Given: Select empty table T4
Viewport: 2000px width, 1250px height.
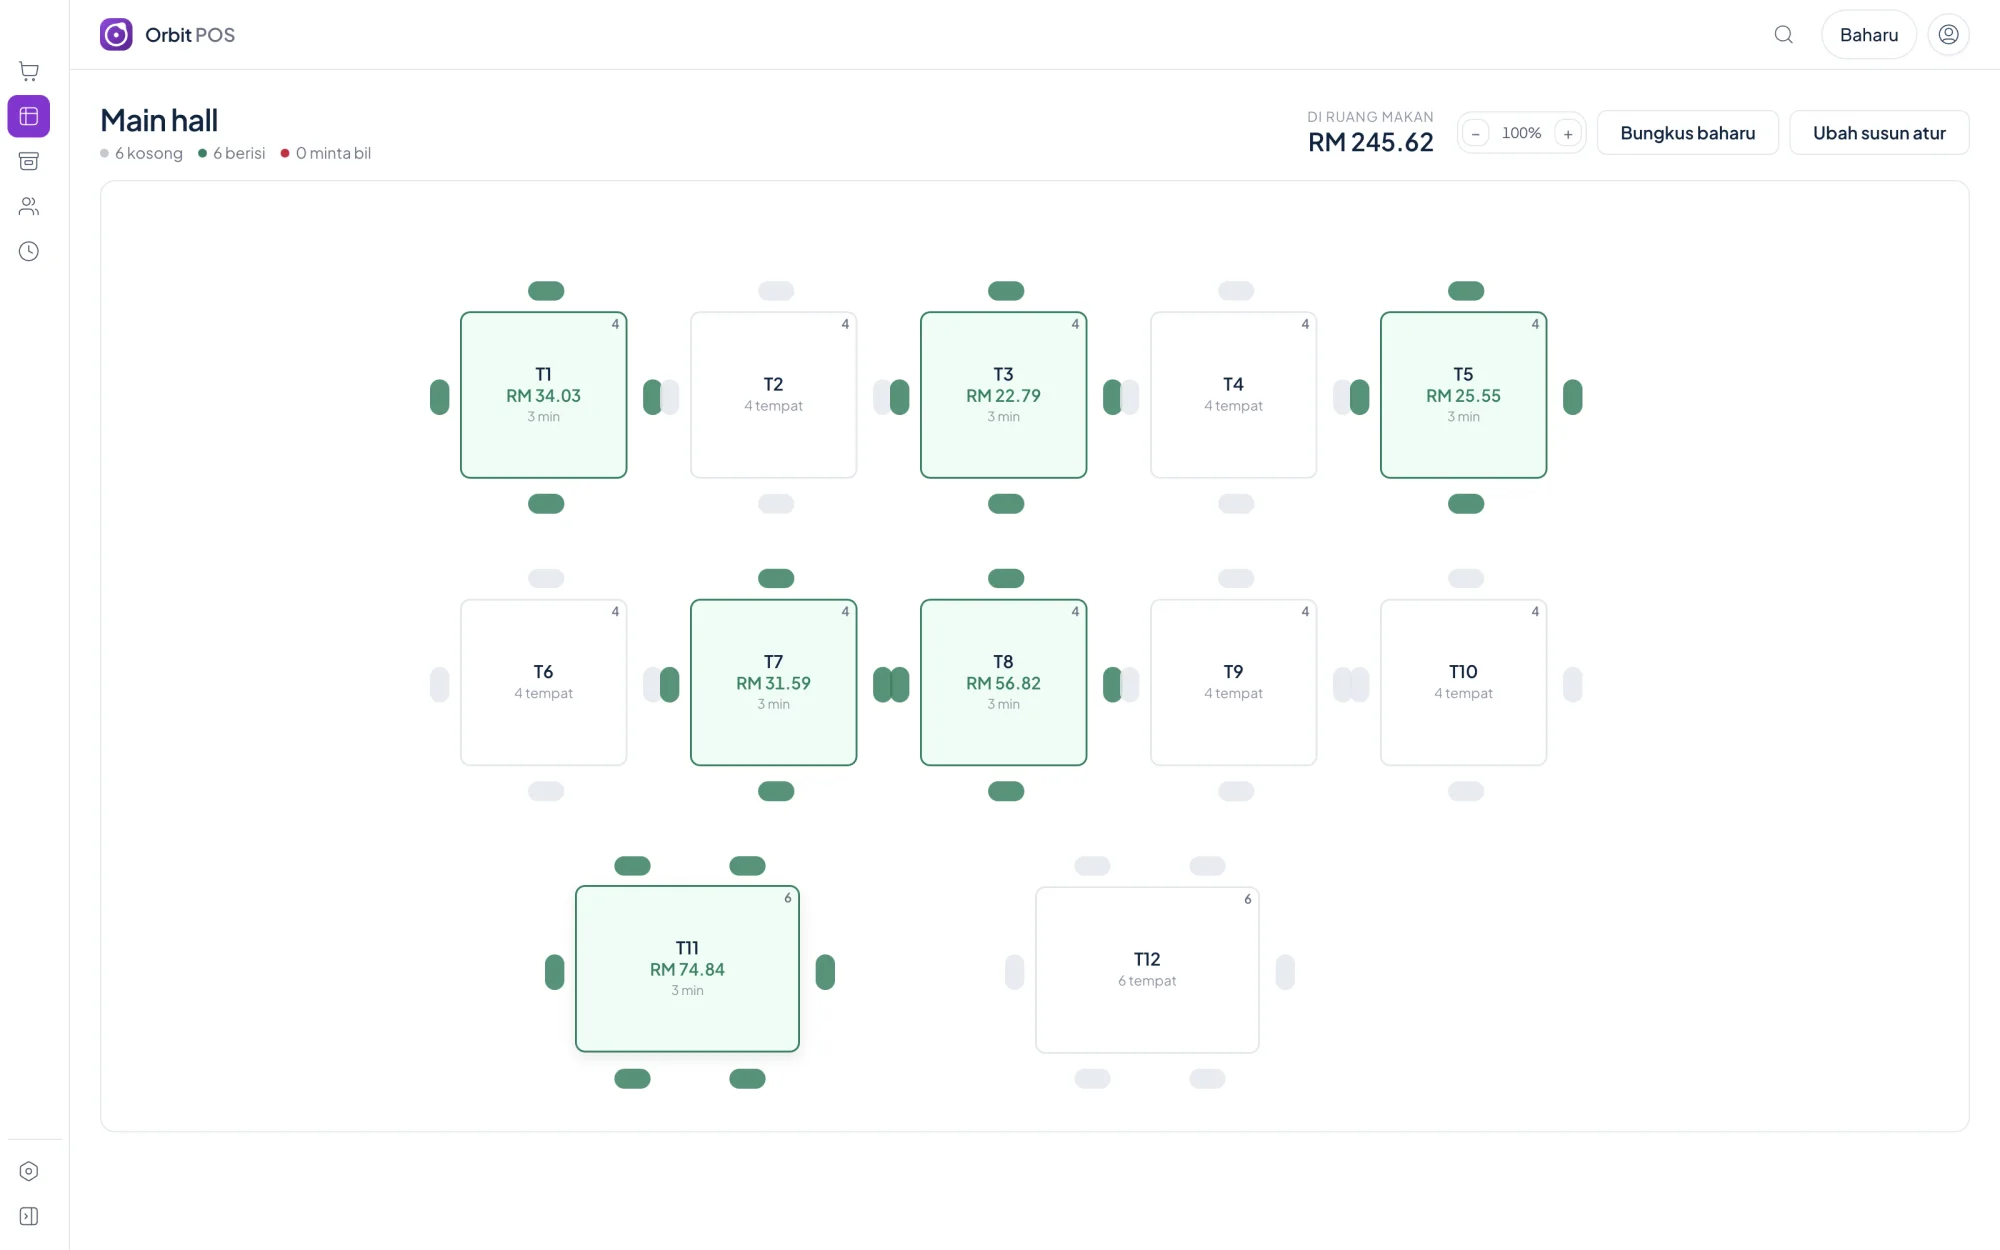Looking at the screenshot, I should [x=1233, y=395].
